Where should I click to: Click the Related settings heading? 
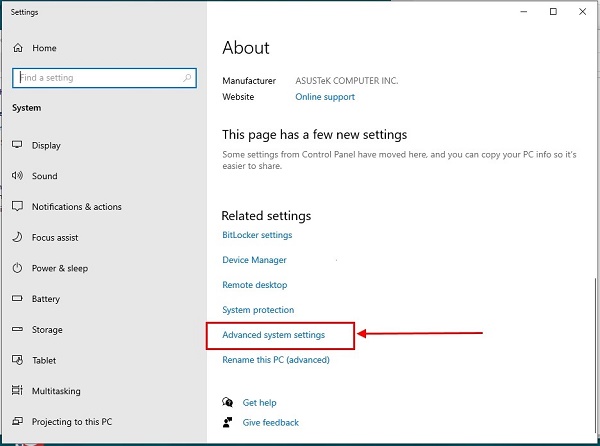tap(266, 216)
